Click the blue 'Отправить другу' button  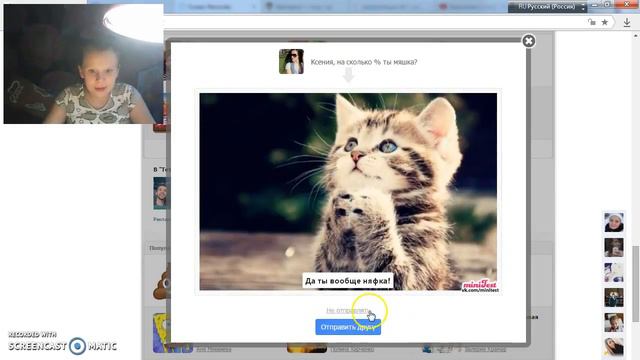[x=348, y=327]
